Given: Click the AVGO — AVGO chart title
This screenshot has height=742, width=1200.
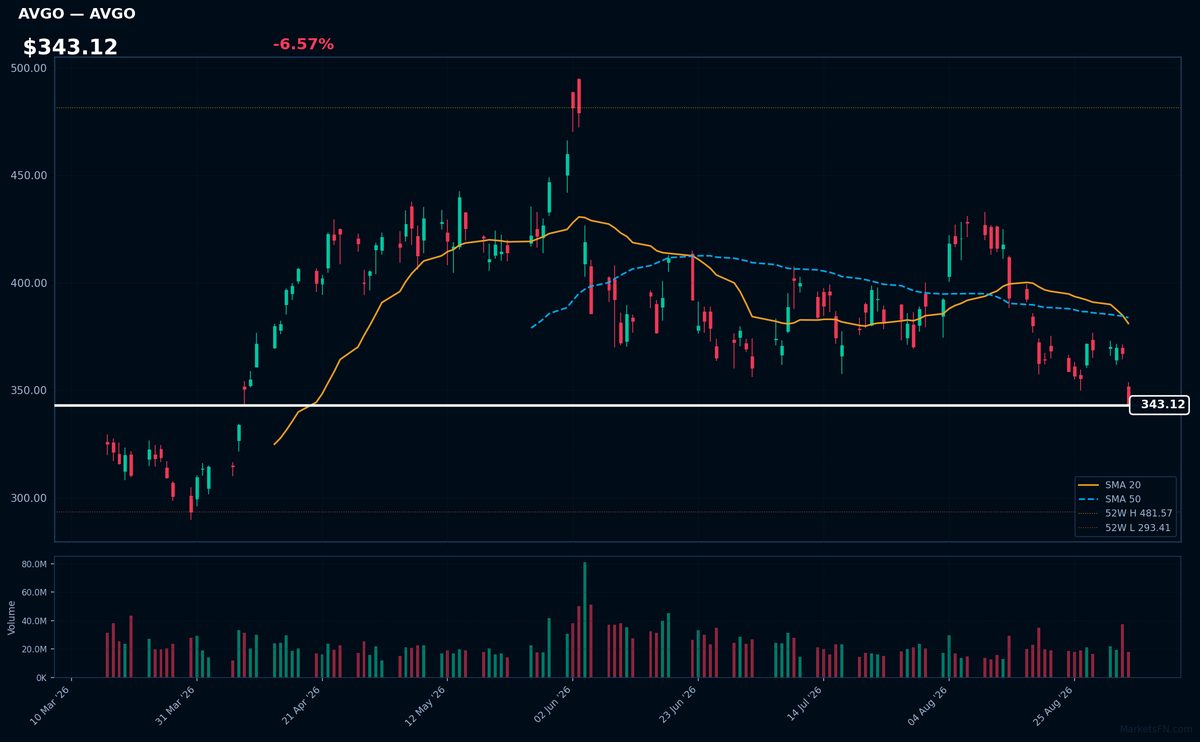Looking at the screenshot, I should pyautogui.click(x=77, y=14).
